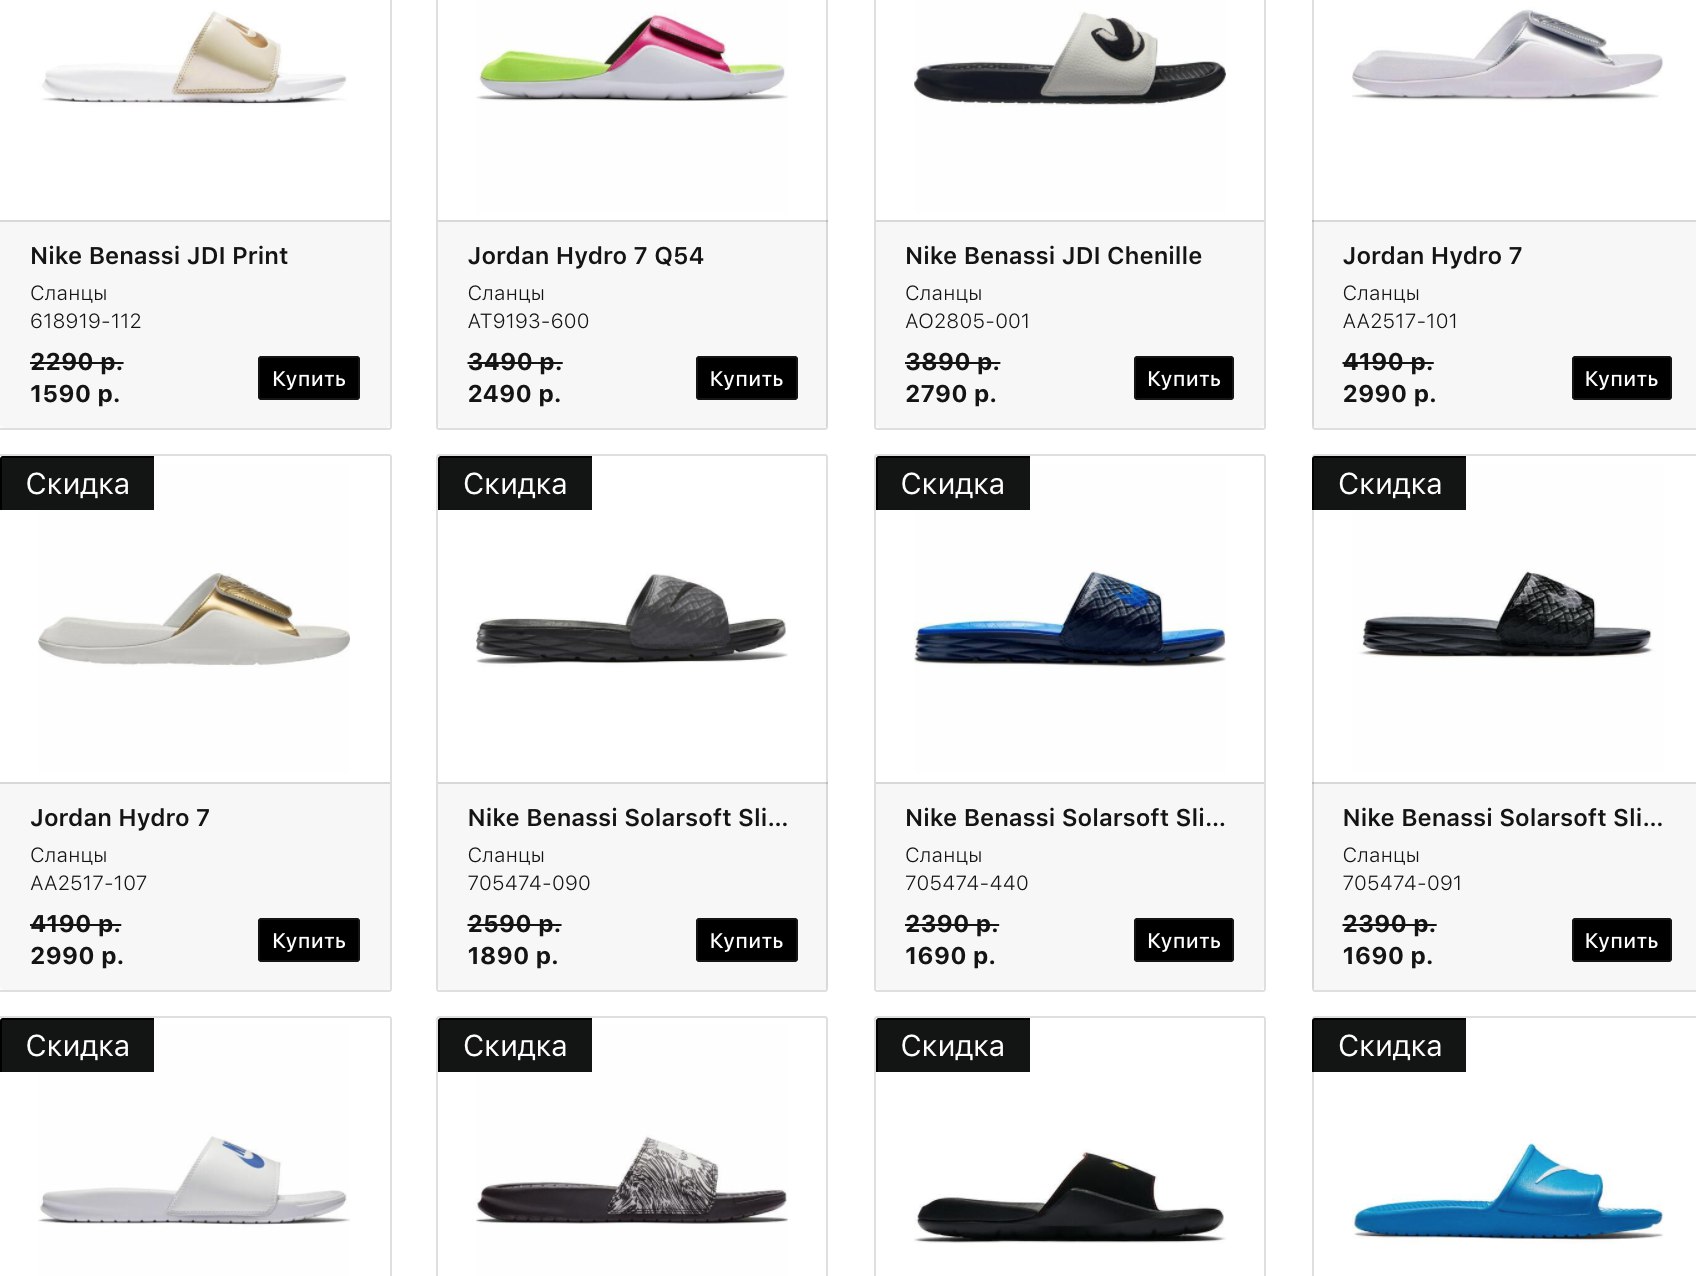
Task: Open the blue Benassi Solarsoft slide image
Action: (x=1070, y=618)
